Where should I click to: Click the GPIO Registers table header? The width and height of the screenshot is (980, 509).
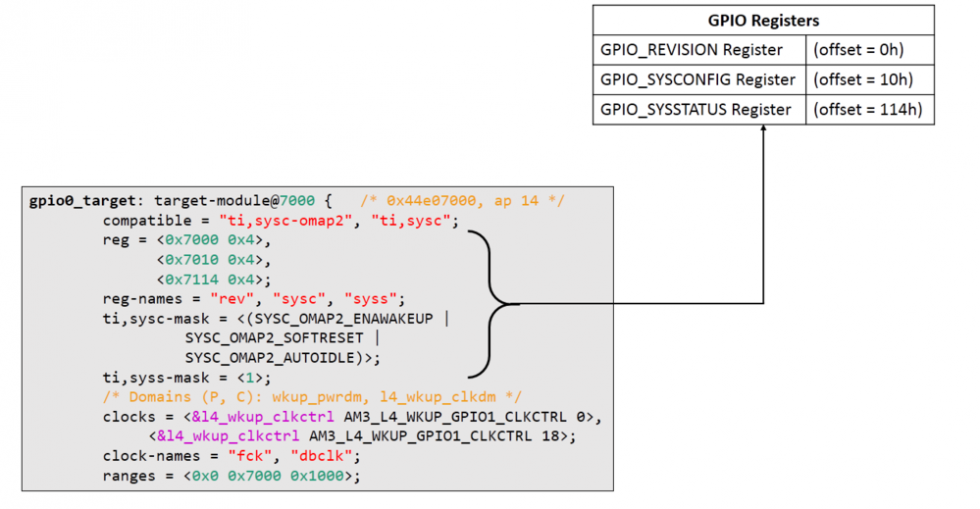click(x=763, y=21)
